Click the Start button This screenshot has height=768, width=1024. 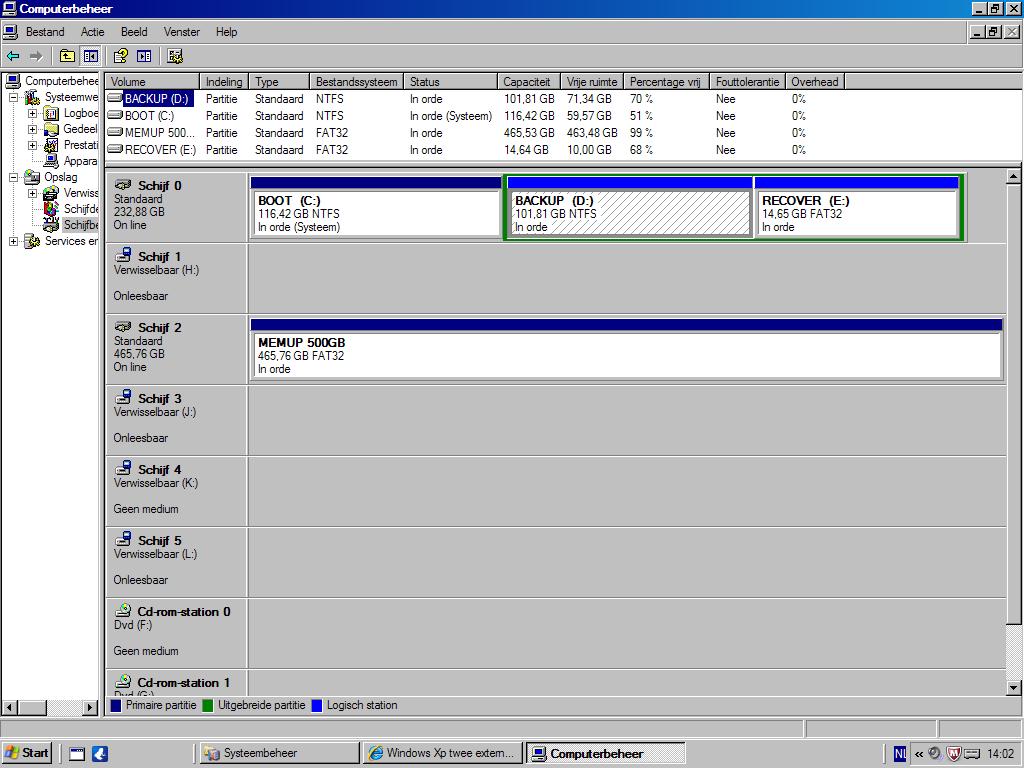pyautogui.click(x=27, y=753)
